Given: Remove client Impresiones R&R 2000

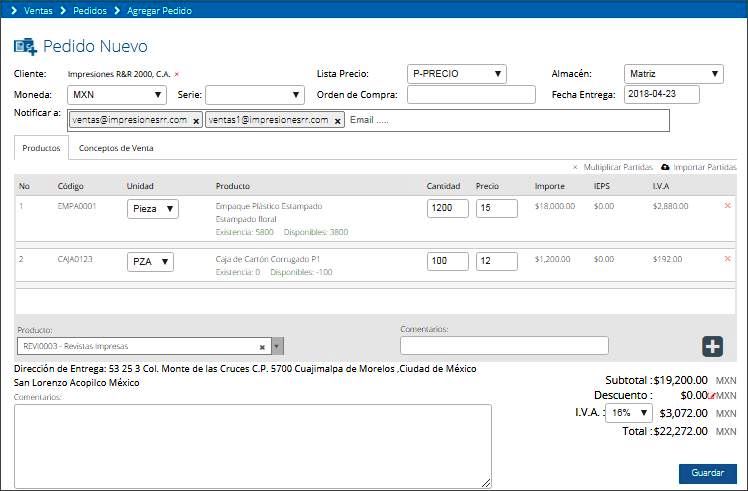Looking at the screenshot, I should (177, 74).
